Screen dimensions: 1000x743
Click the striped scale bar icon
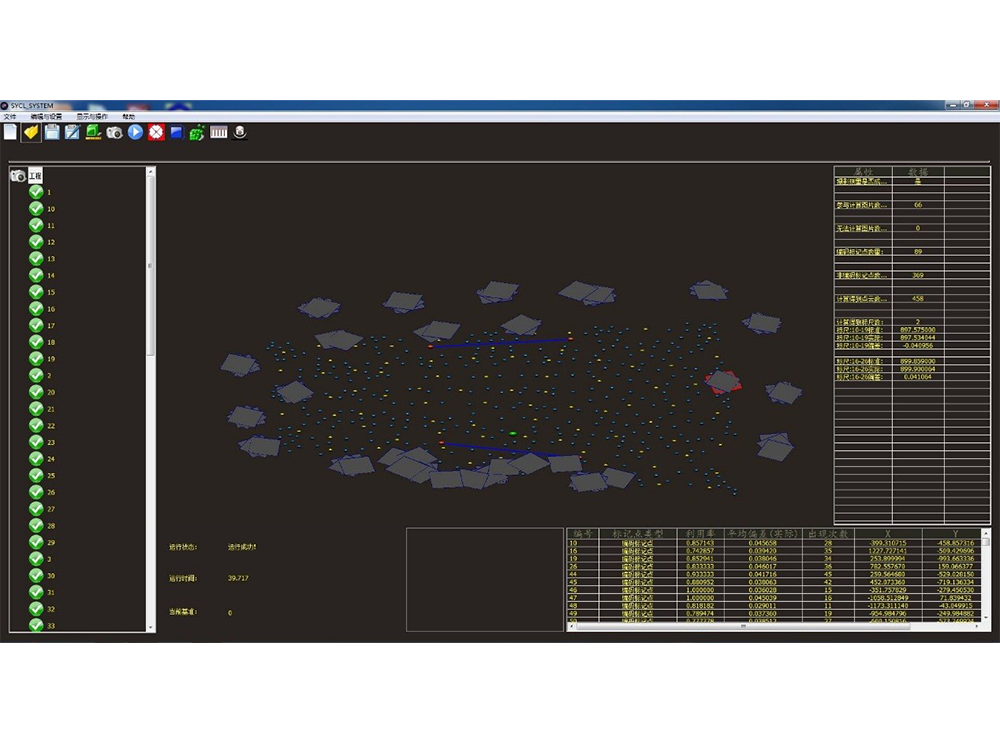click(x=218, y=132)
